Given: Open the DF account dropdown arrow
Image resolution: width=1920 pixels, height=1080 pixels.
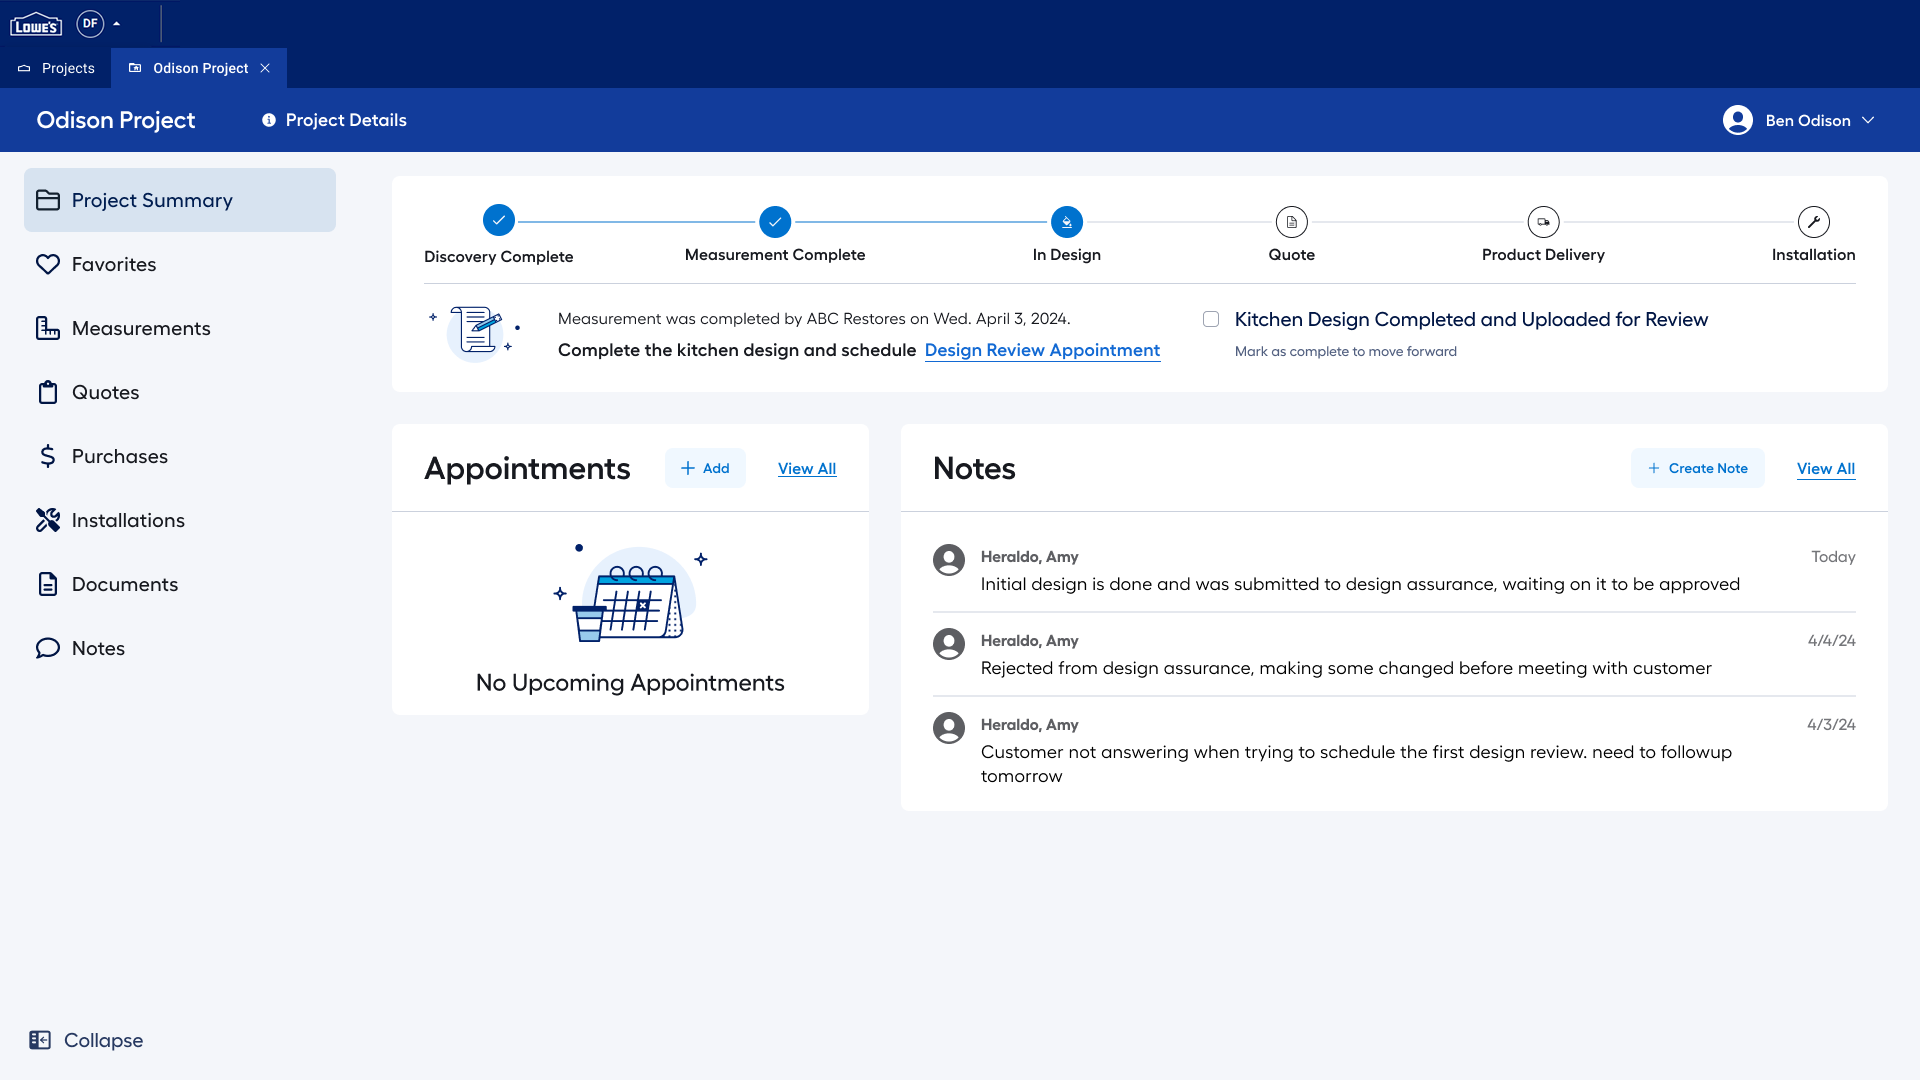Looking at the screenshot, I should click(117, 24).
